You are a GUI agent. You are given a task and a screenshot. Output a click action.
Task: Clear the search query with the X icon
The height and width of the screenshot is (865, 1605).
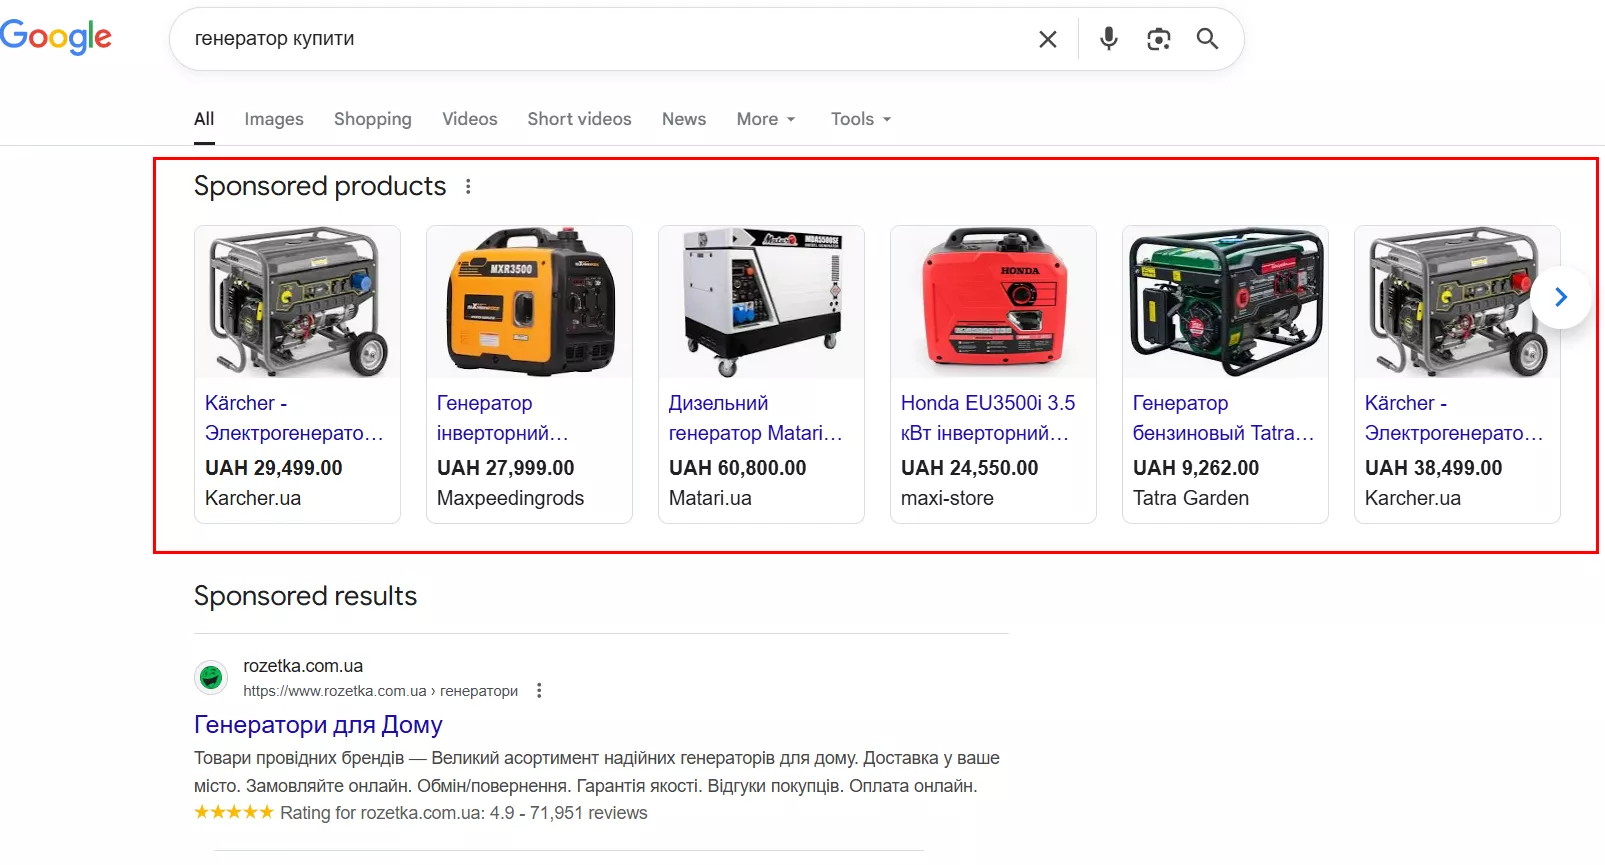[1048, 39]
